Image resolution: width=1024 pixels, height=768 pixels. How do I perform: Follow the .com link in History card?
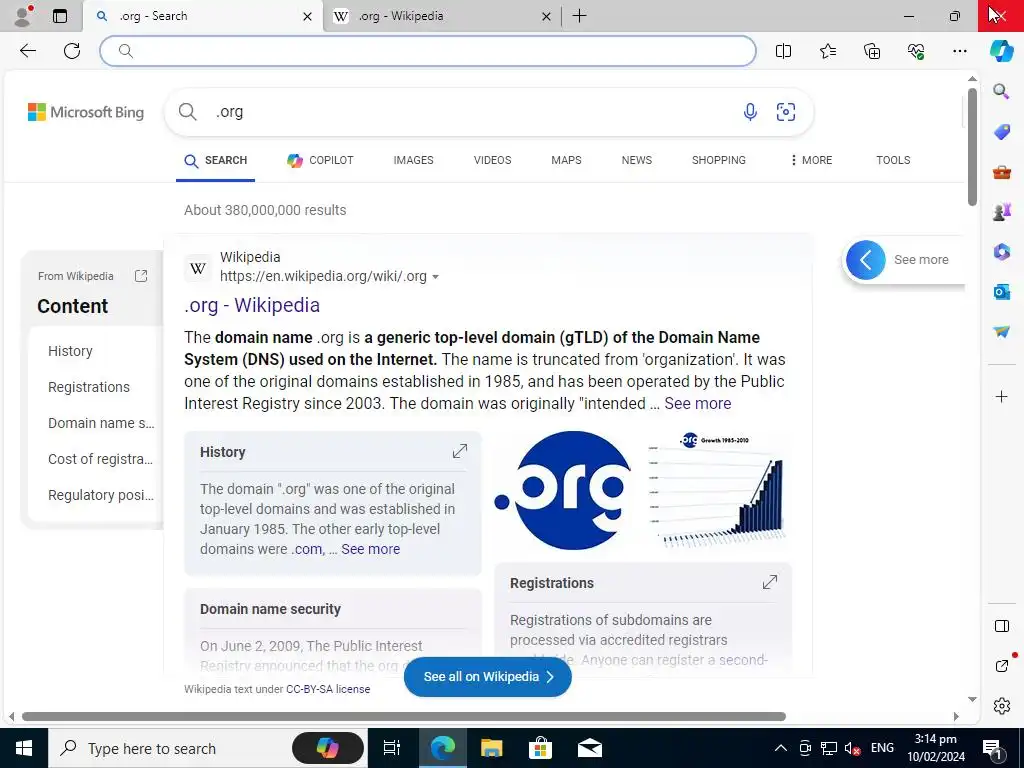tap(307, 549)
